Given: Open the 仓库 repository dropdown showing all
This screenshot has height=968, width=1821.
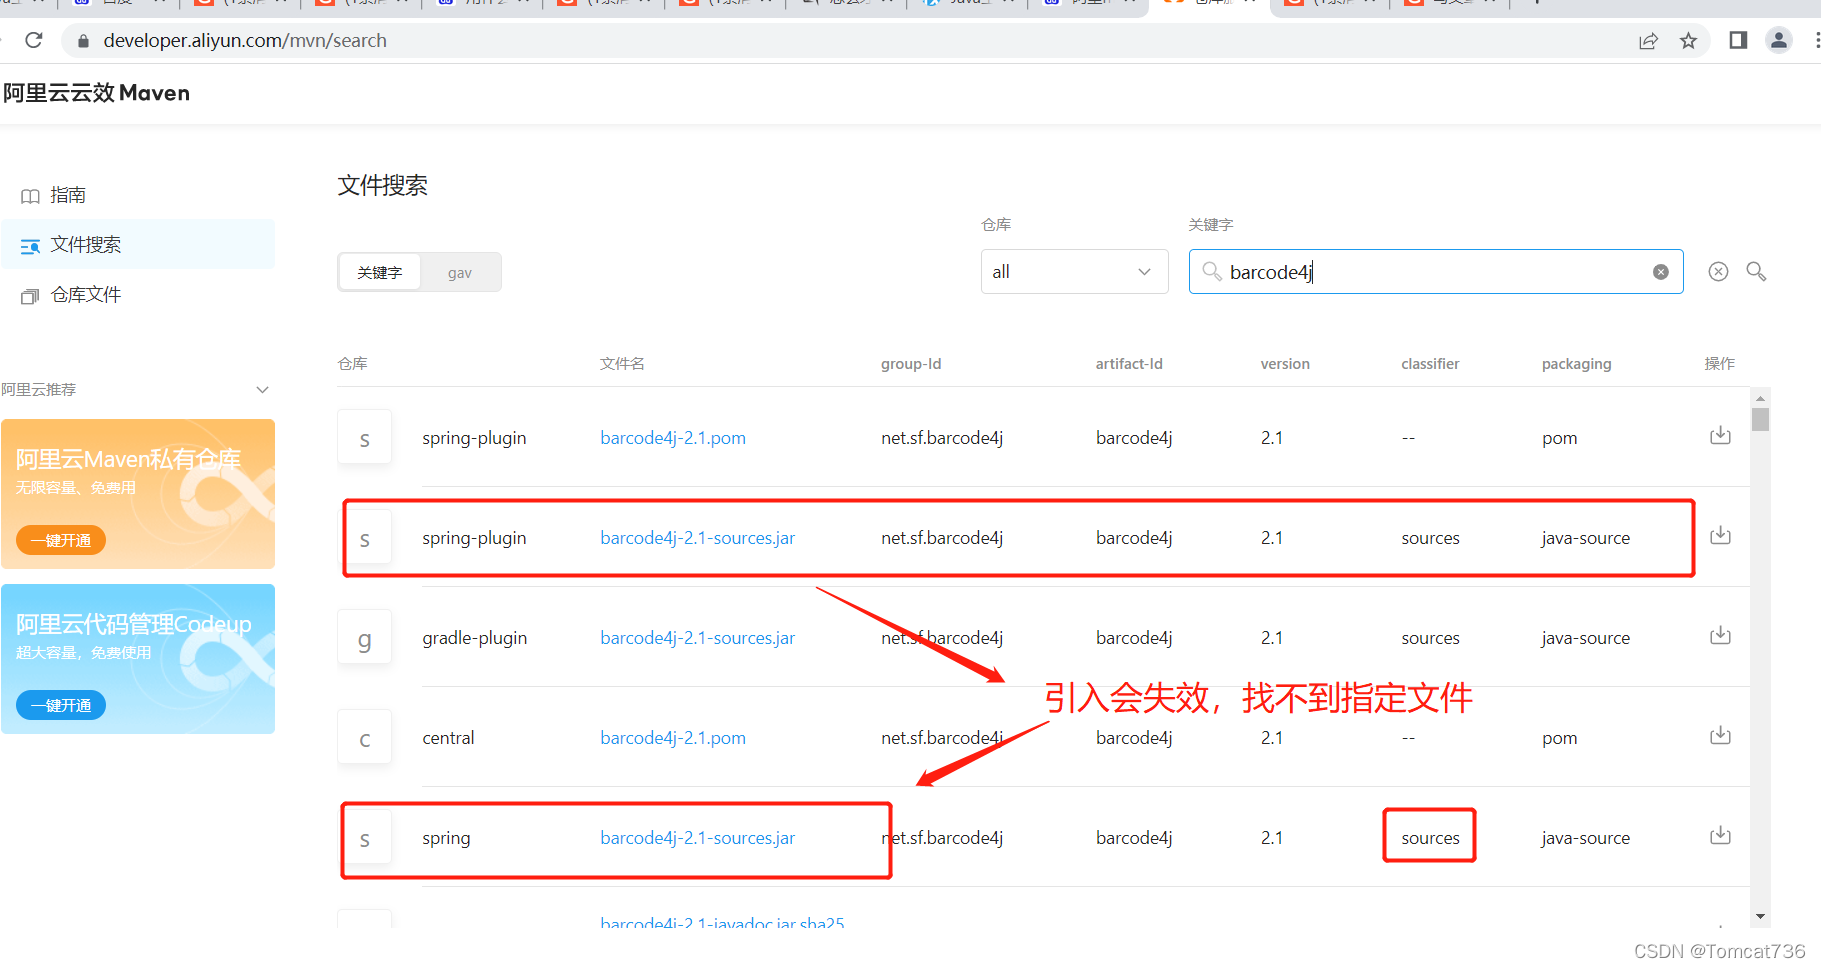Looking at the screenshot, I should [1074, 271].
